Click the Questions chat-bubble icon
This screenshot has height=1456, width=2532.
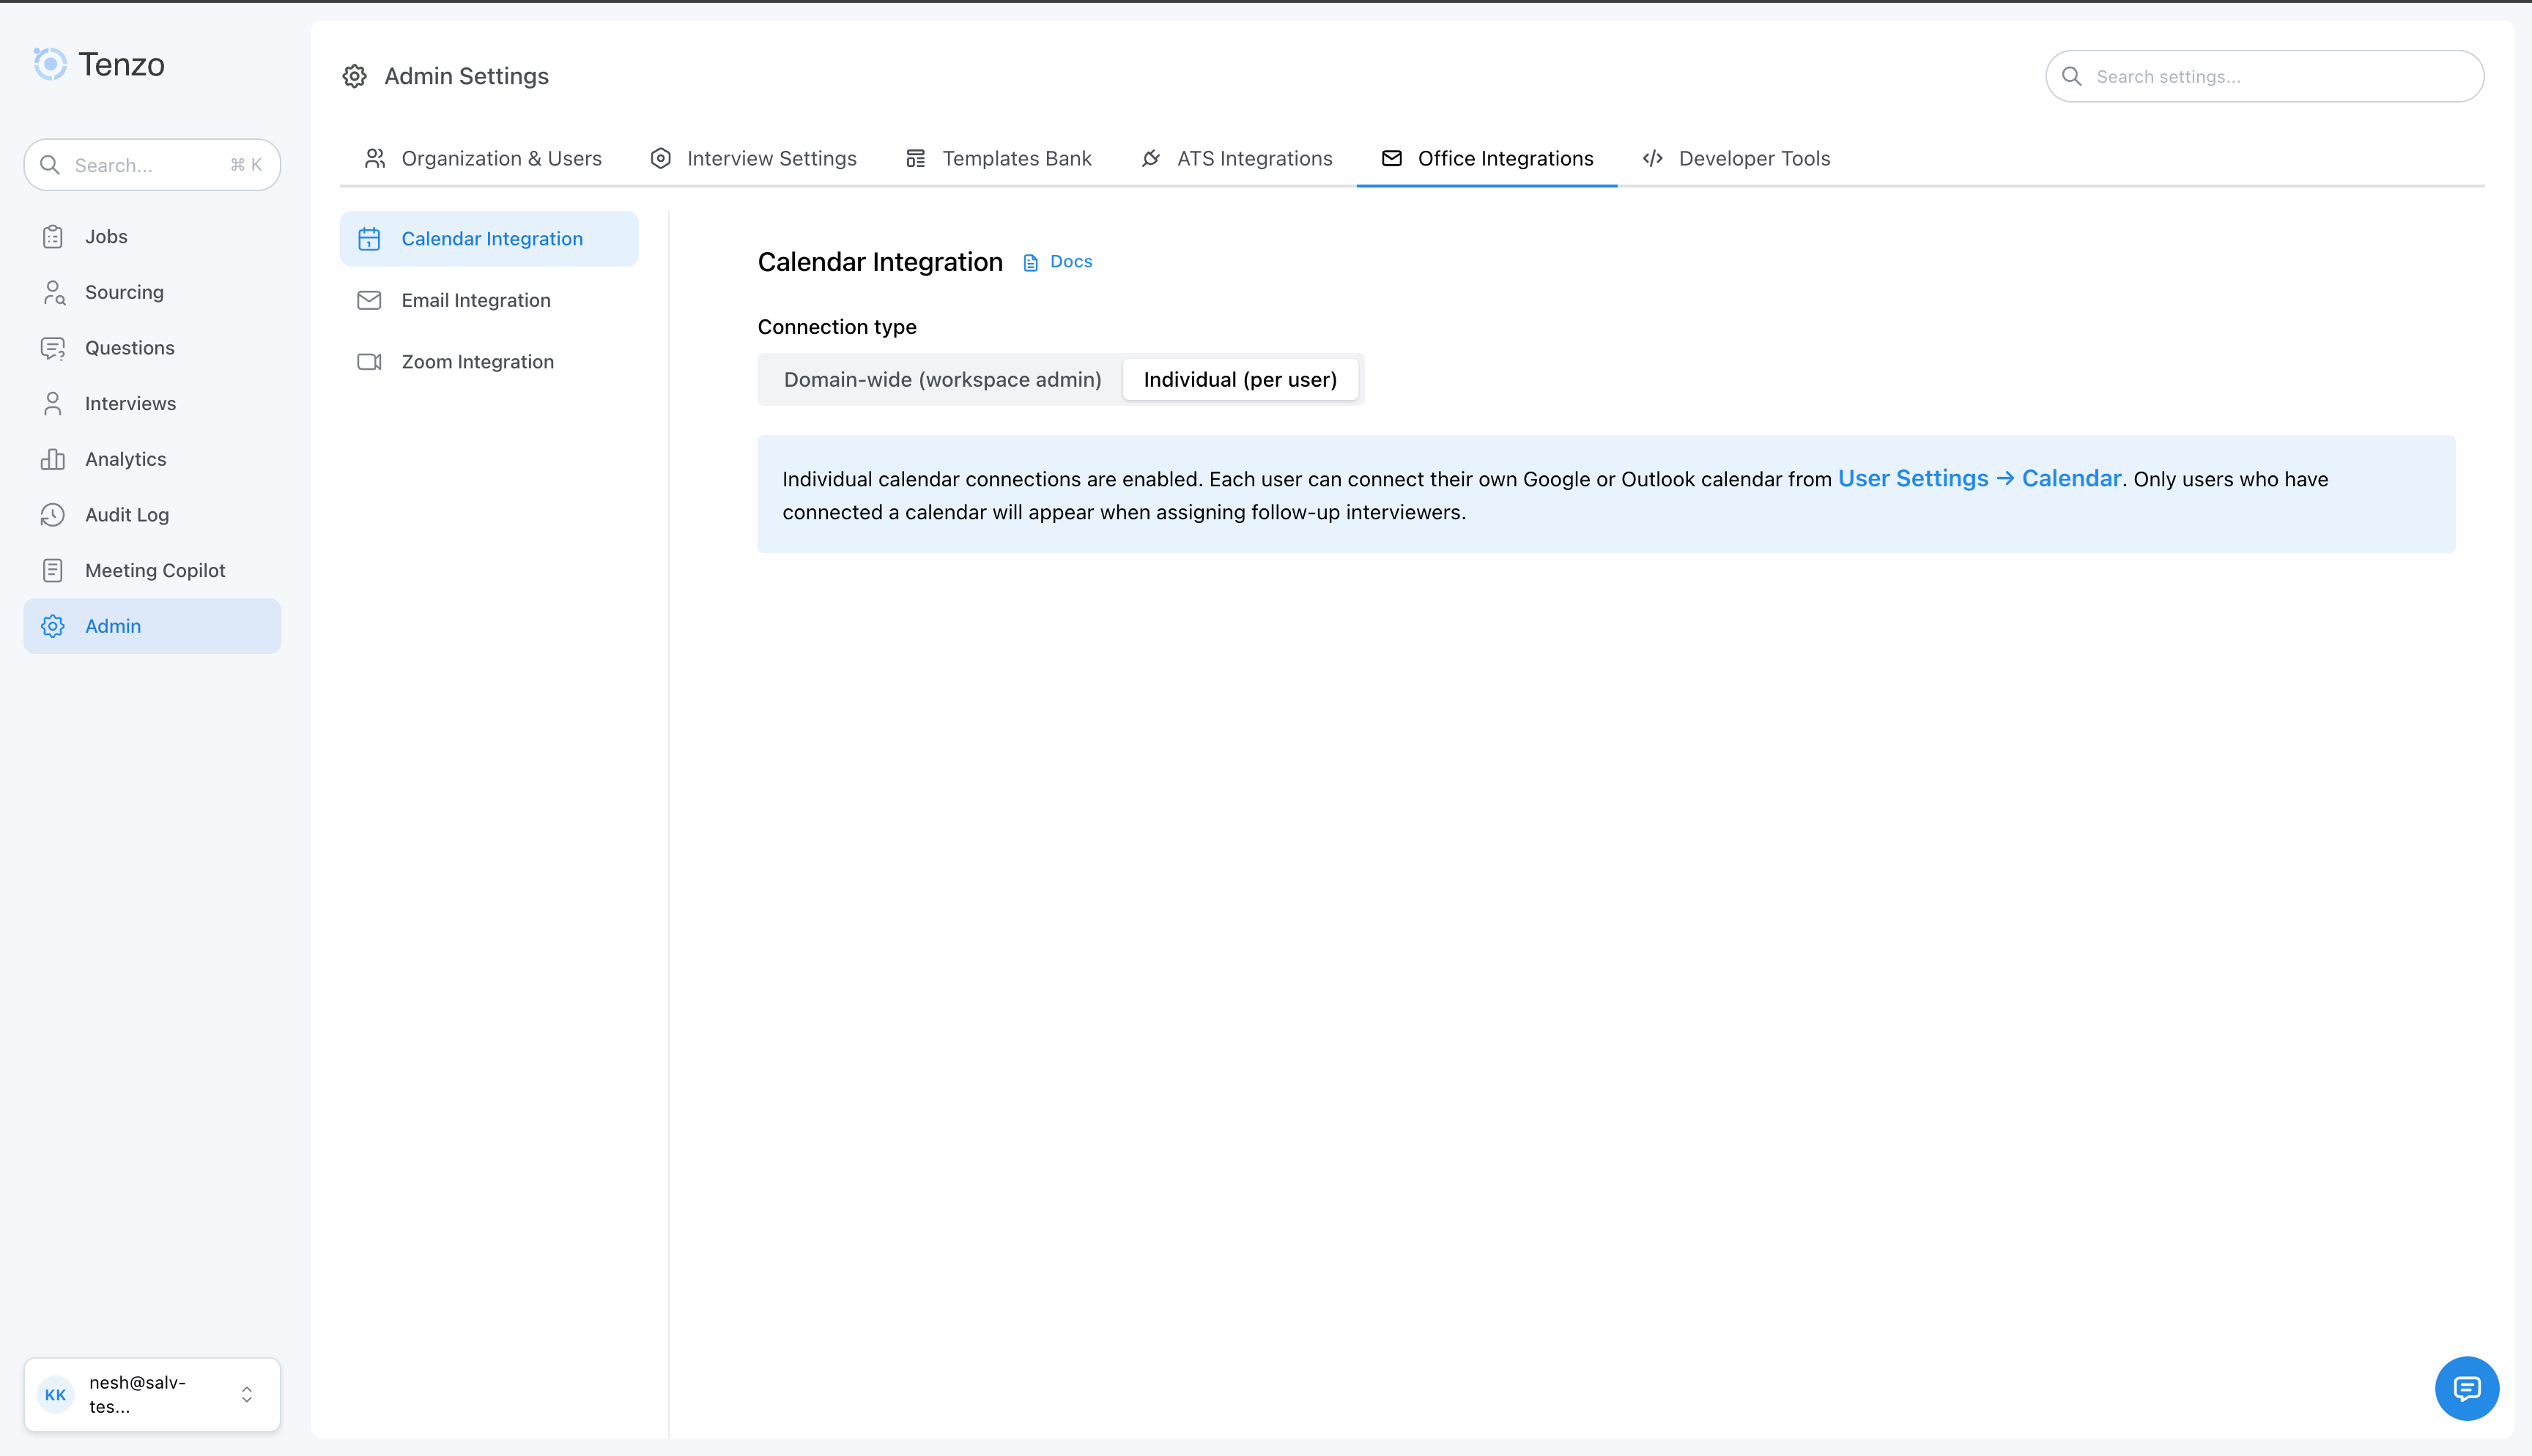[53, 348]
